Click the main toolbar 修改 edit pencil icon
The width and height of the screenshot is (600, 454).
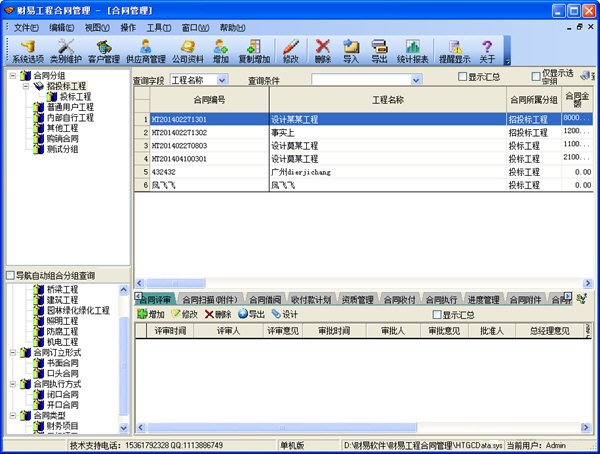pyautogui.click(x=291, y=51)
